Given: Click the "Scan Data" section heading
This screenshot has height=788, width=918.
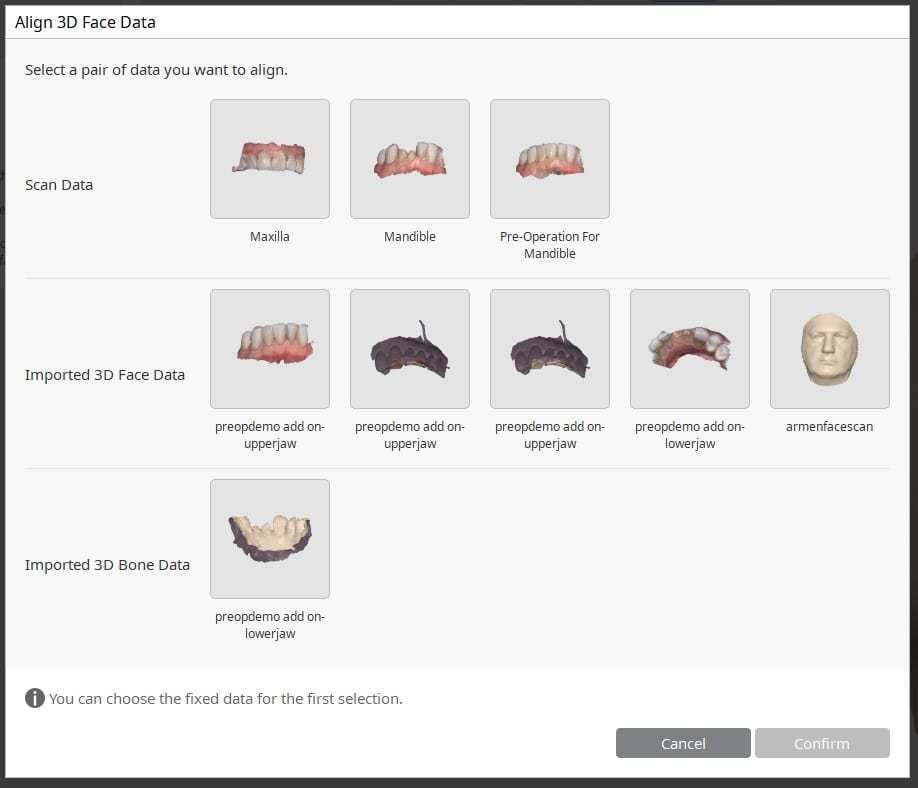Looking at the screenshot, I should point(59,185).
